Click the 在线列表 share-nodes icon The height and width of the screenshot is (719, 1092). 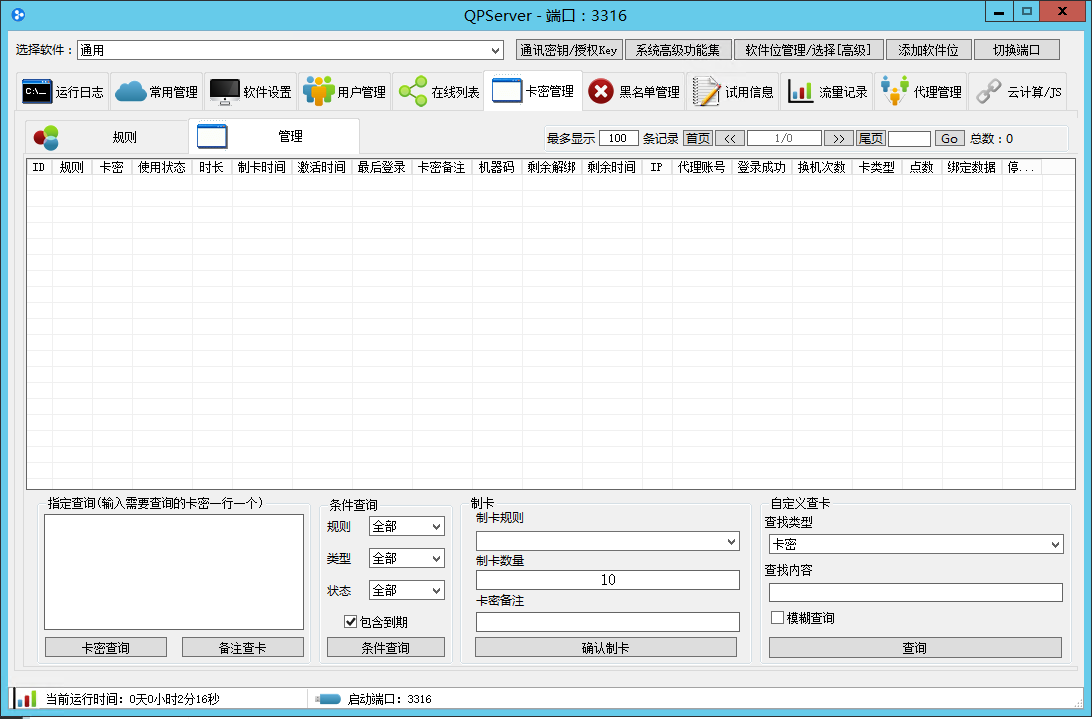[x=412, y=92]
